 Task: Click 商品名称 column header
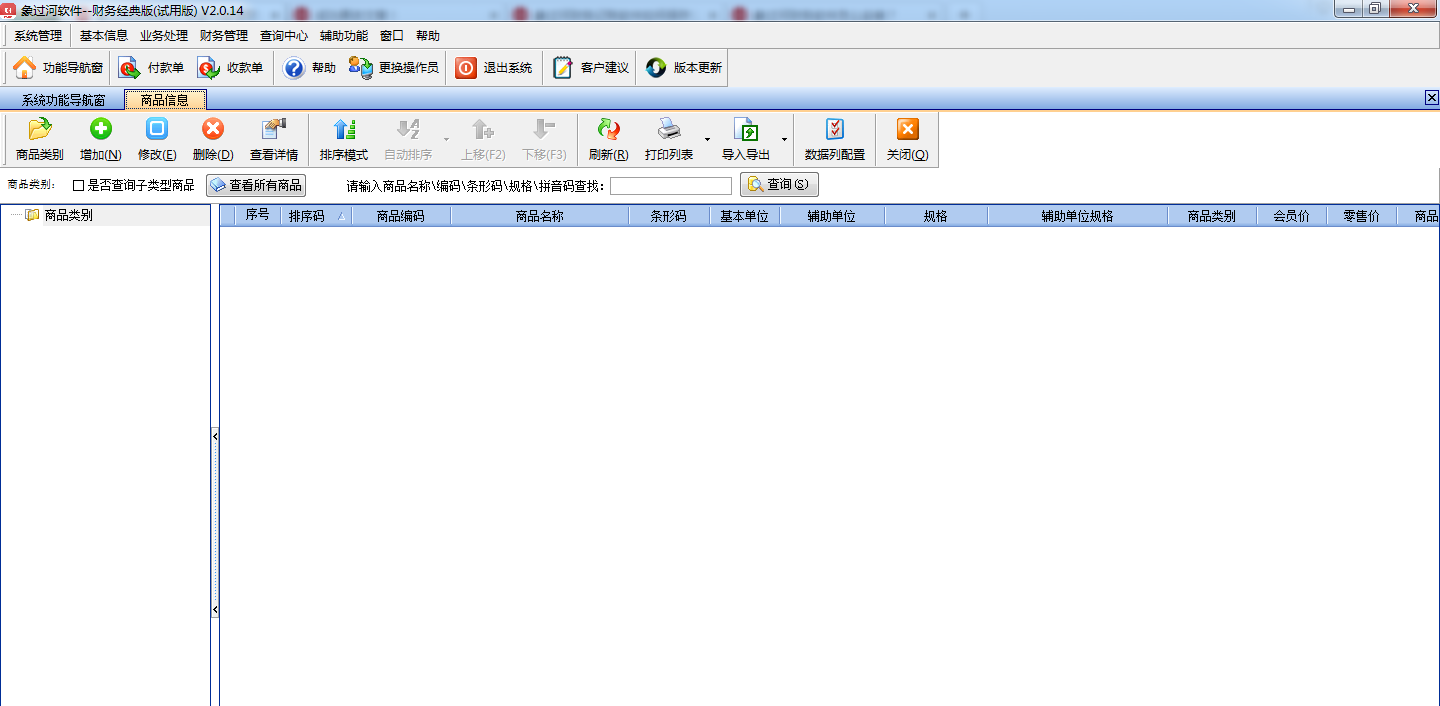tap(540, 216)
